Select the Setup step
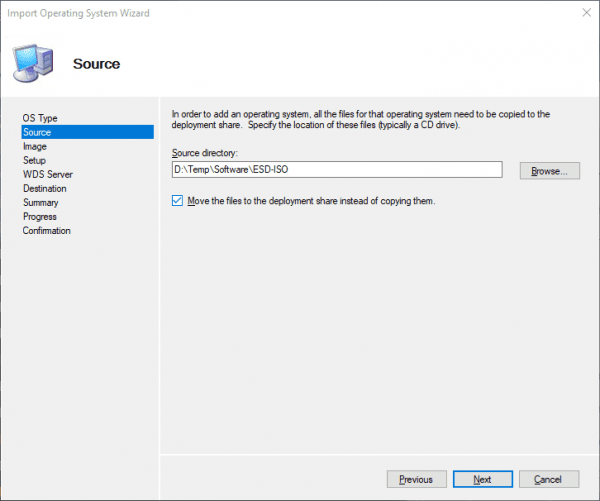The image size is (600, 501). tap(34, 160)
